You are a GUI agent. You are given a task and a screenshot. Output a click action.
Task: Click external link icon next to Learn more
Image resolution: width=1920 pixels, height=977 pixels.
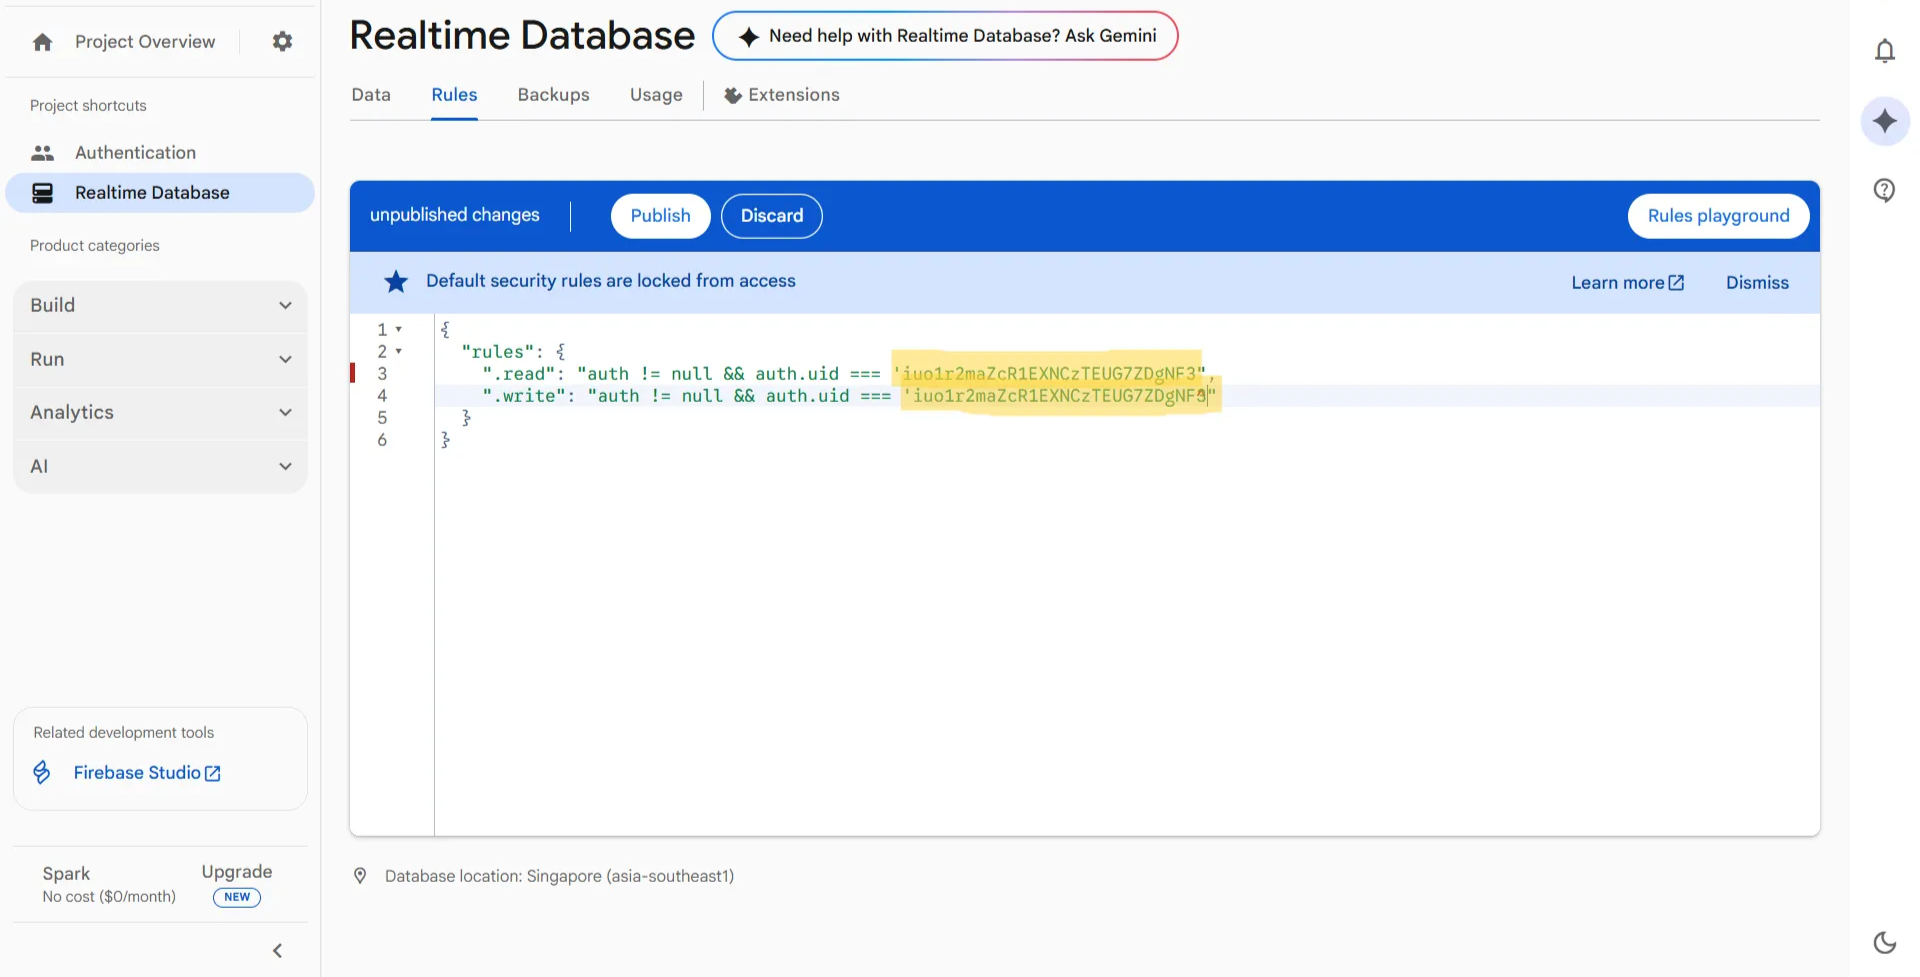tap(1677, 283)
